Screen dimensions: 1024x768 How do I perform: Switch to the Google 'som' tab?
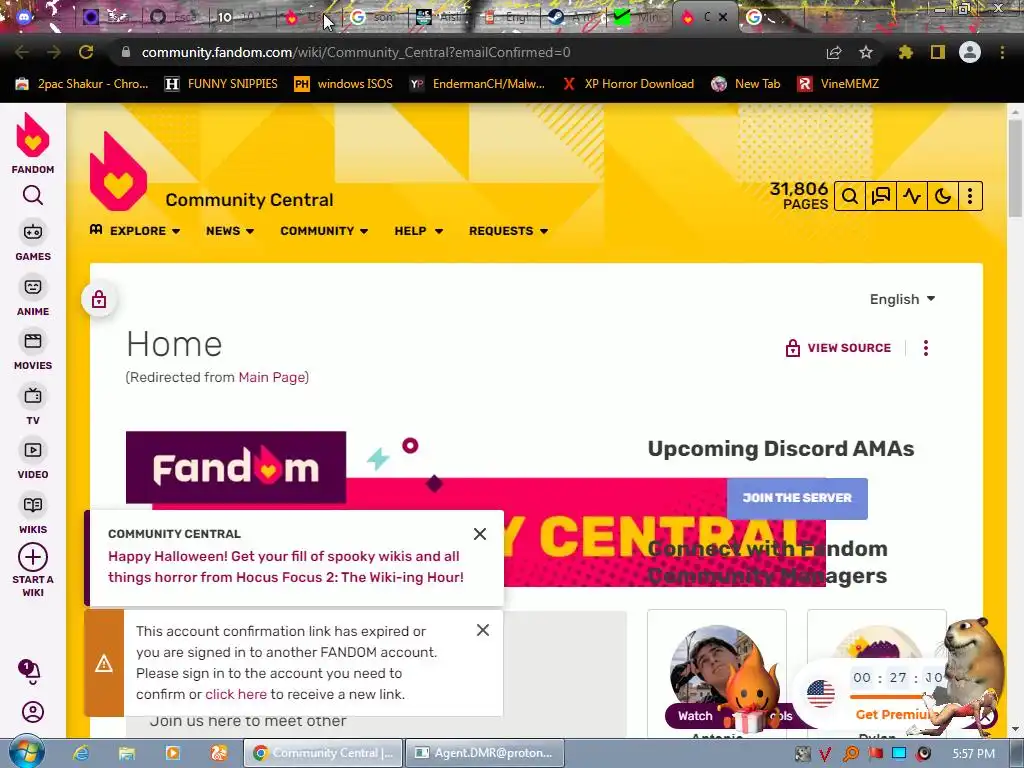tap(374, 18)
